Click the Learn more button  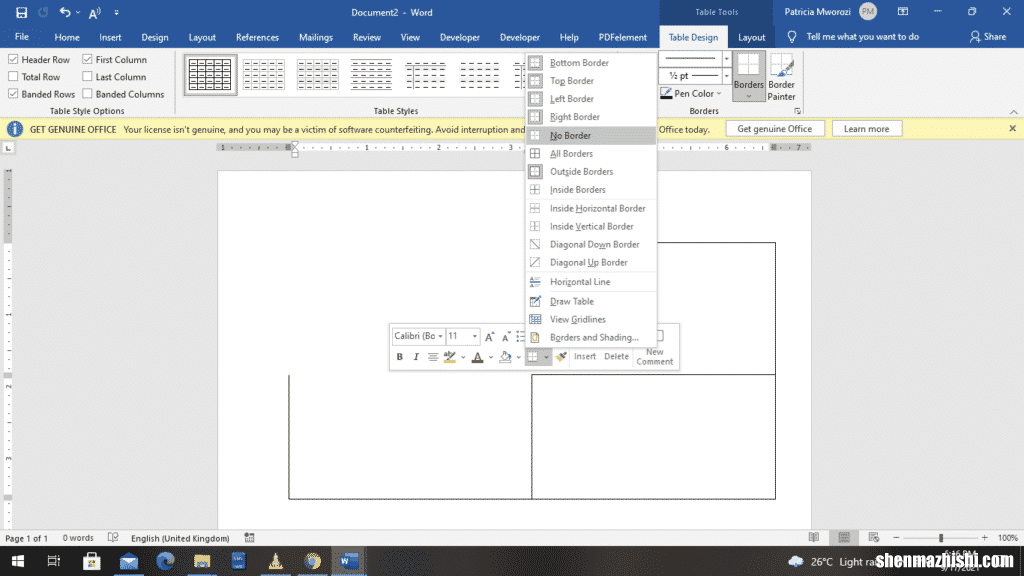click(866, 129)
